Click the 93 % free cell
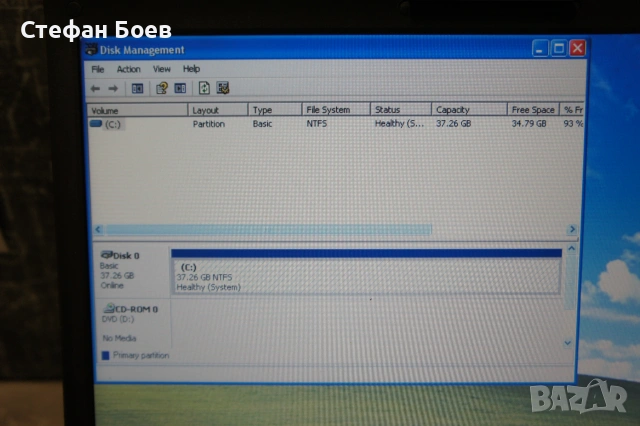Viewport: 640px width, 426px height. [573, 123]
